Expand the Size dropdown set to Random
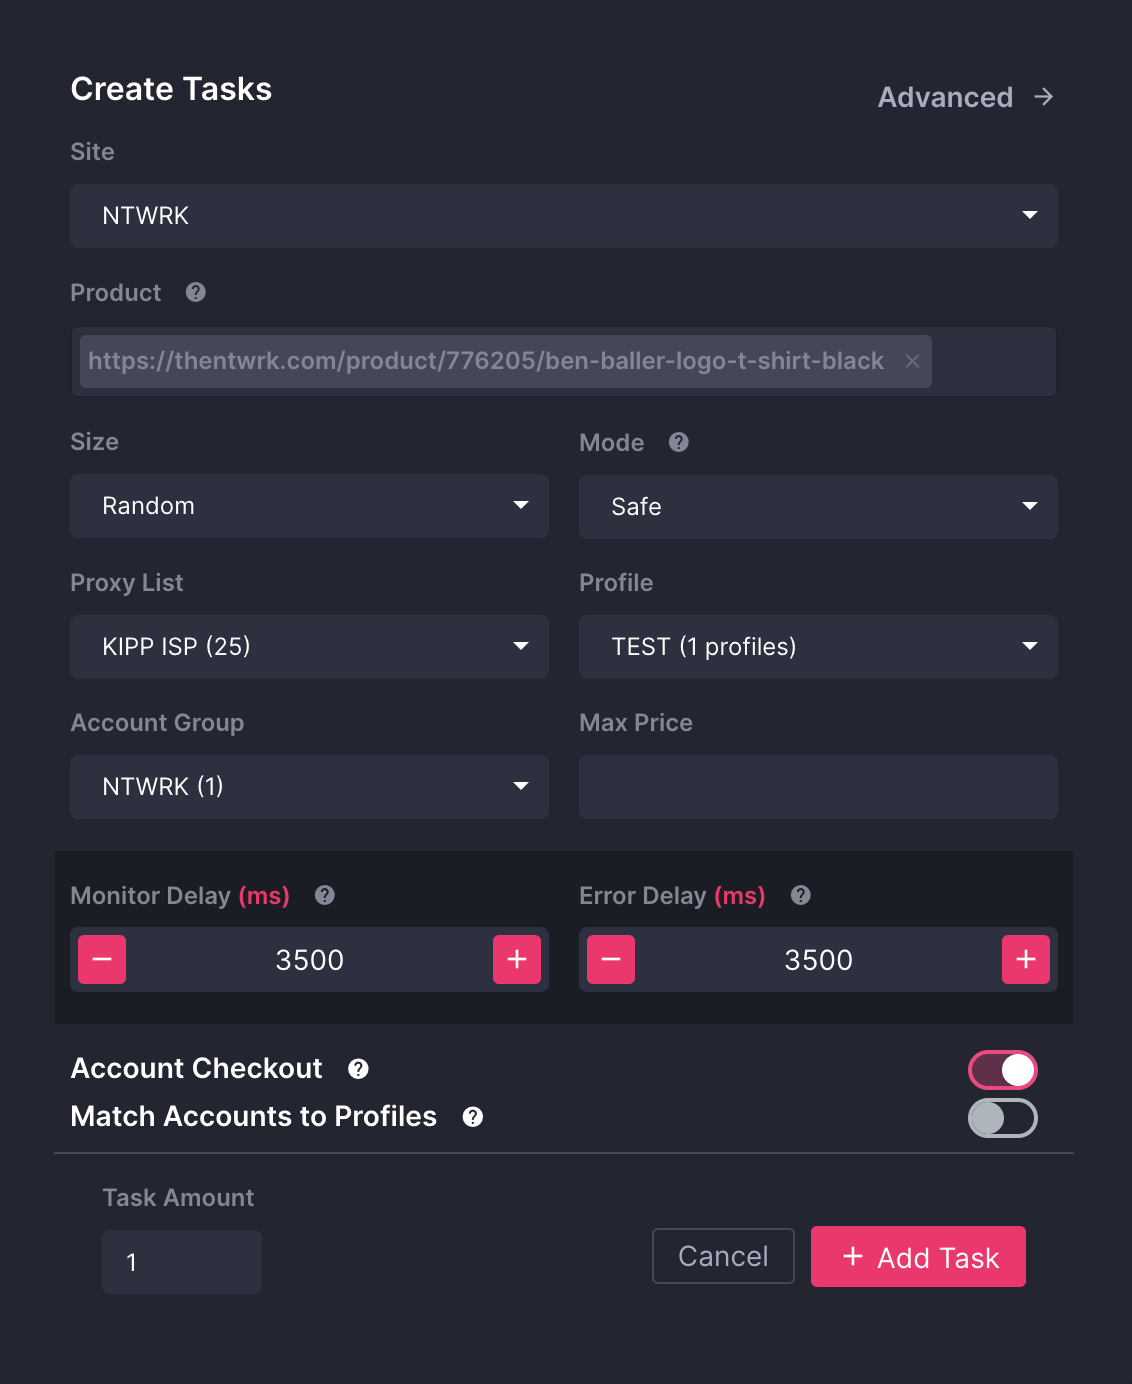Screen dimensions: 1132x1384 click(x=309, y=506)
